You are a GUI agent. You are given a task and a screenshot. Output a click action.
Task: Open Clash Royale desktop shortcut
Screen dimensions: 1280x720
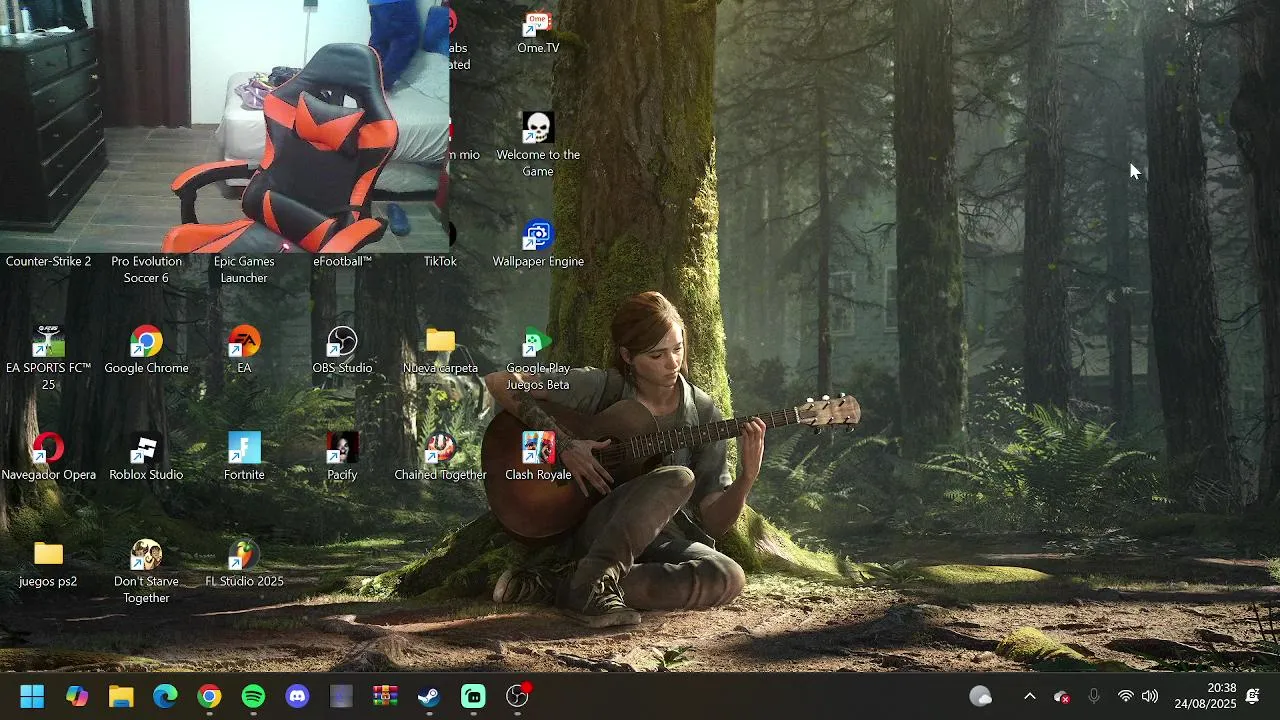538,457
